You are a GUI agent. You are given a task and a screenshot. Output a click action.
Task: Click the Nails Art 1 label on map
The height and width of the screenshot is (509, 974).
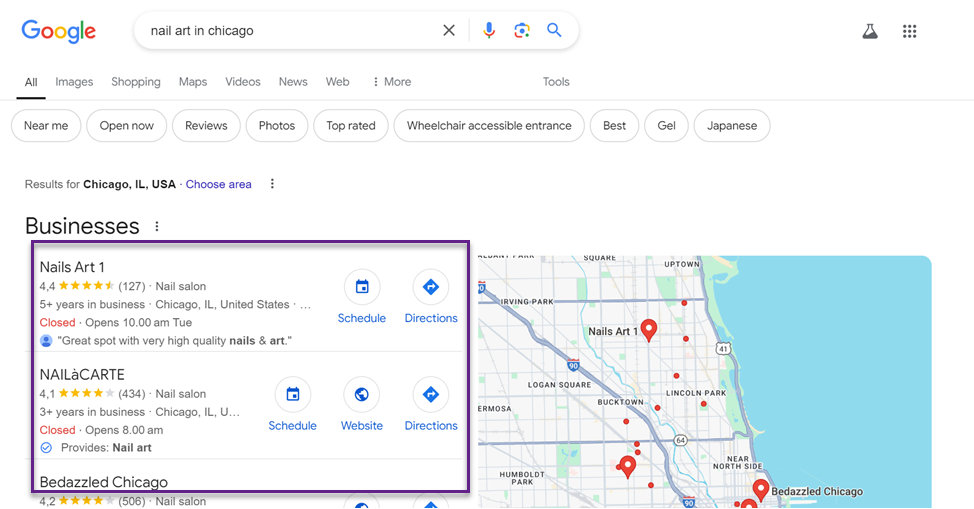613,331
